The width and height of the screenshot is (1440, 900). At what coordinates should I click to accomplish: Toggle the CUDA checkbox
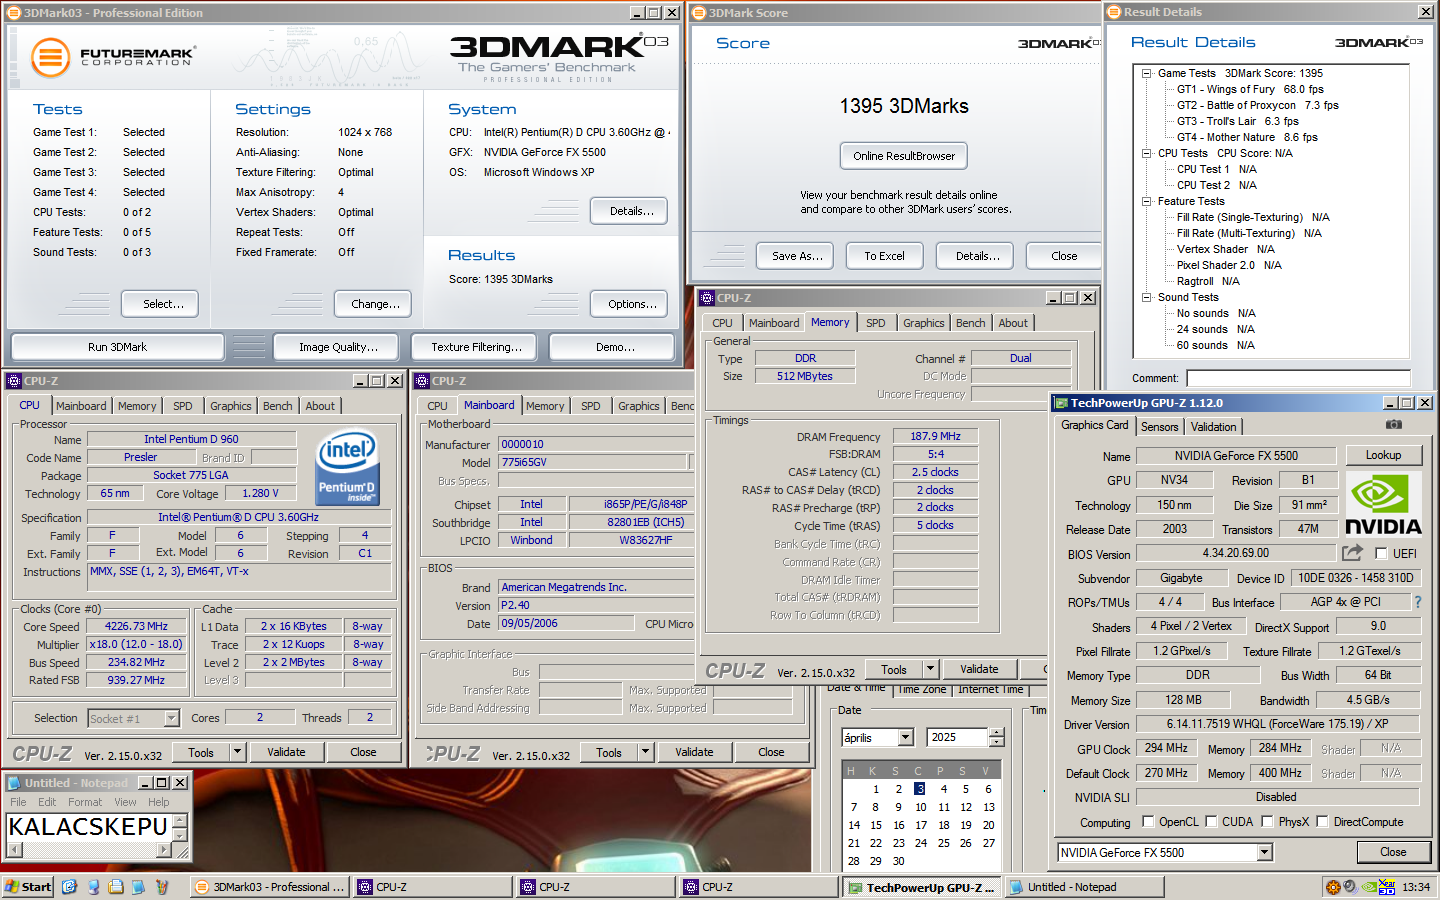pyautogui.click(x=1211, y=822)
